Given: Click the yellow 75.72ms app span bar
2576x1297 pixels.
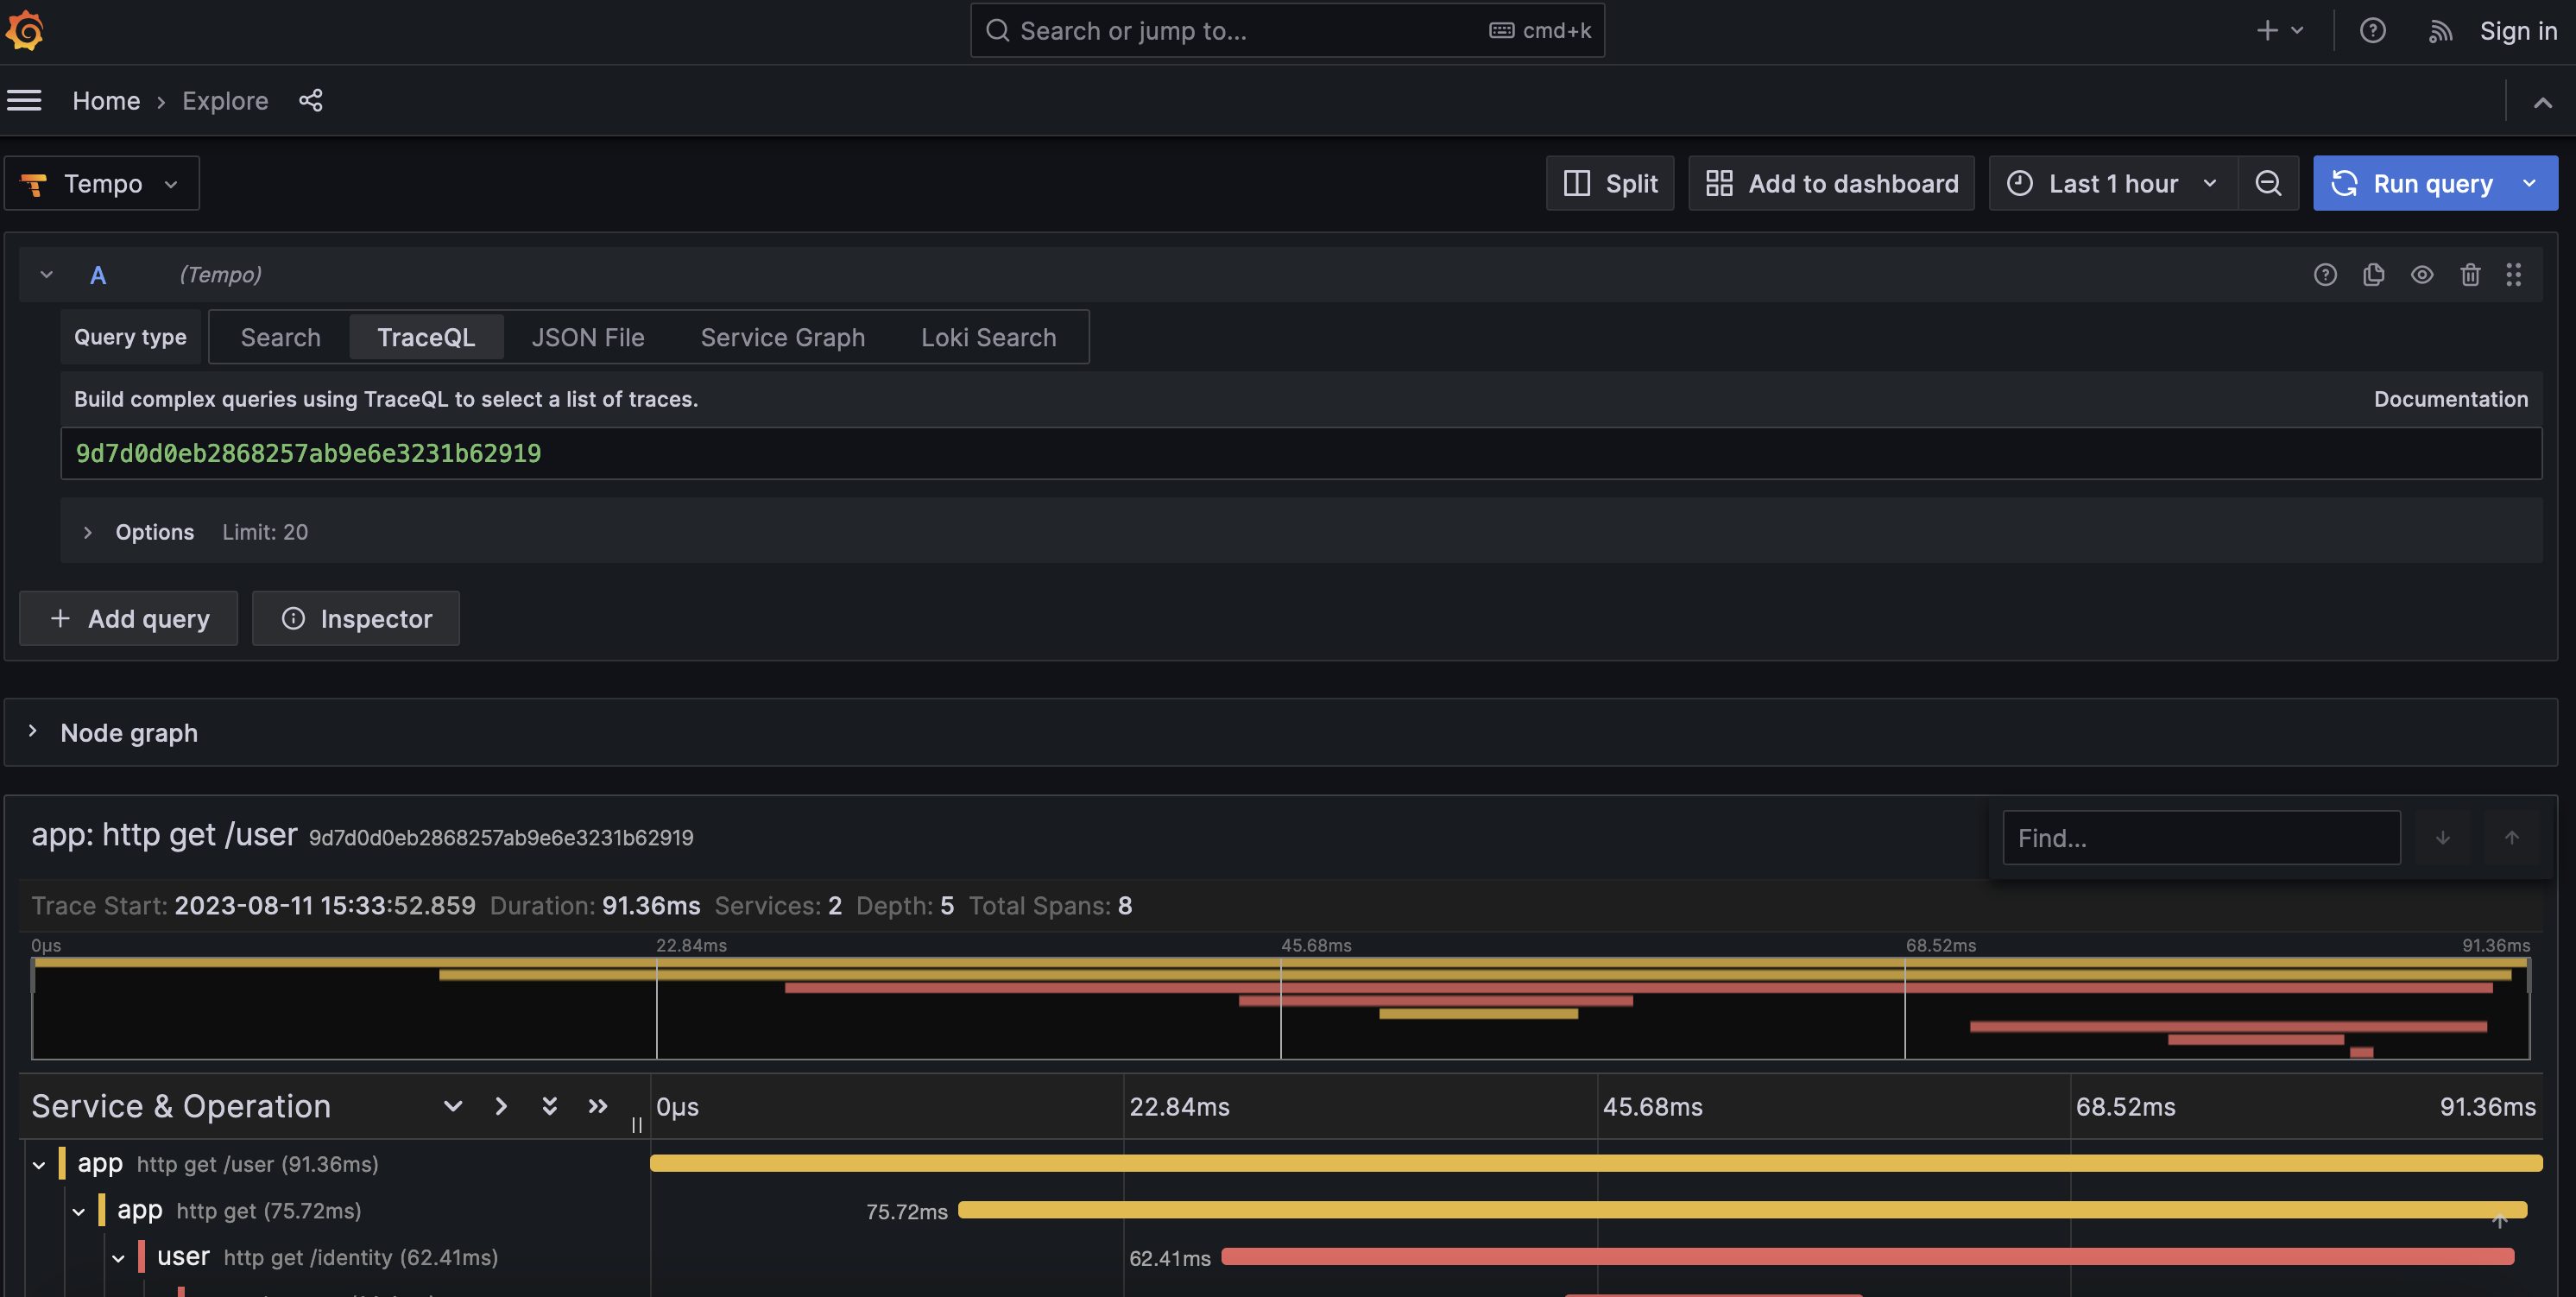Looking at the screenshot, I should [x=1743, y=1210].
